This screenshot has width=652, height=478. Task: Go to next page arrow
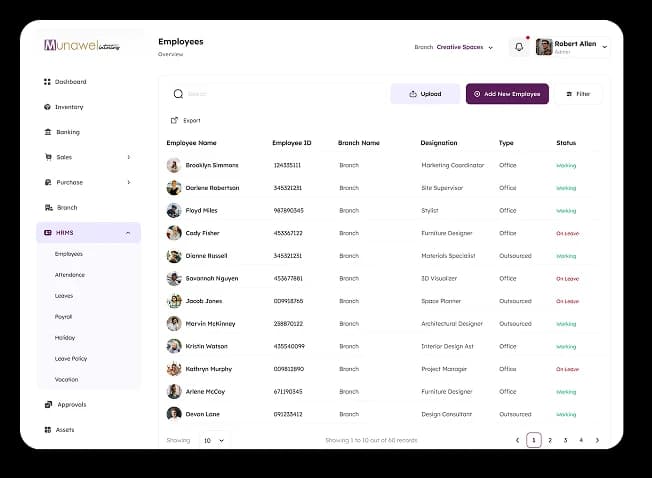(x=597, y=440)
